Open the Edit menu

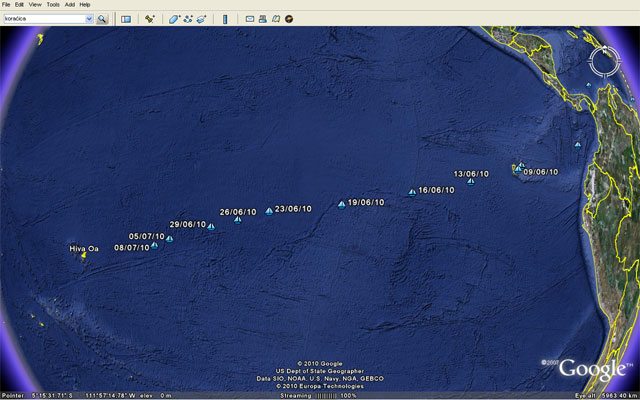(19, 4)
